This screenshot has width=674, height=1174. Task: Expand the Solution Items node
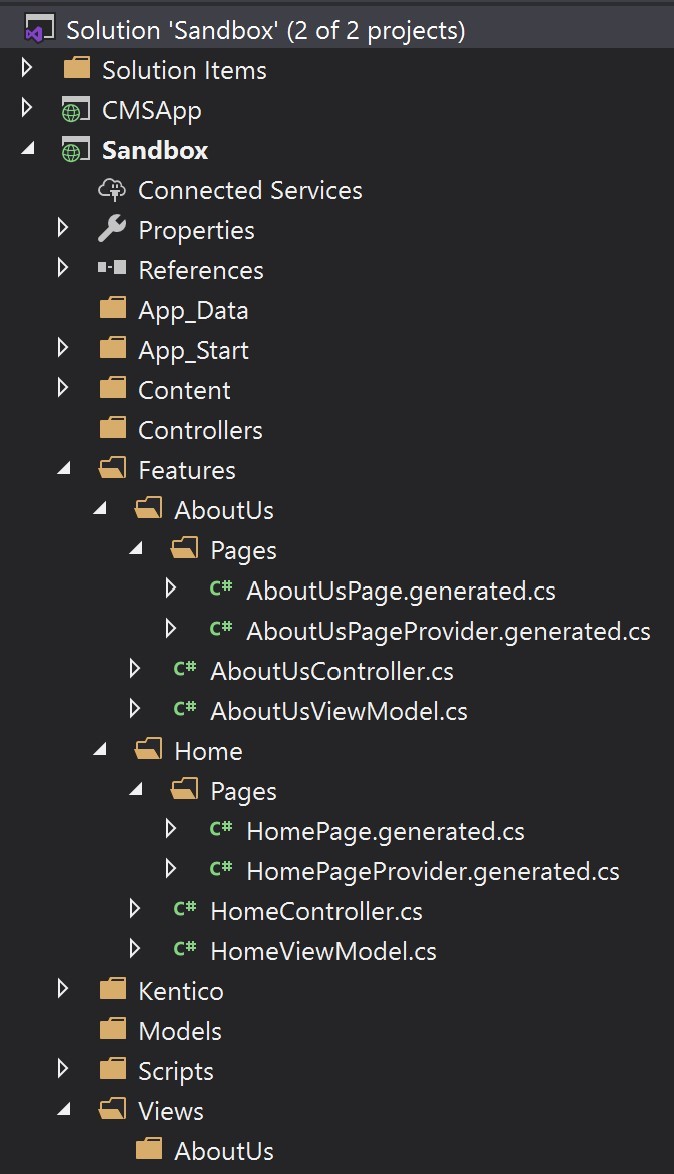tap(27, 67)
